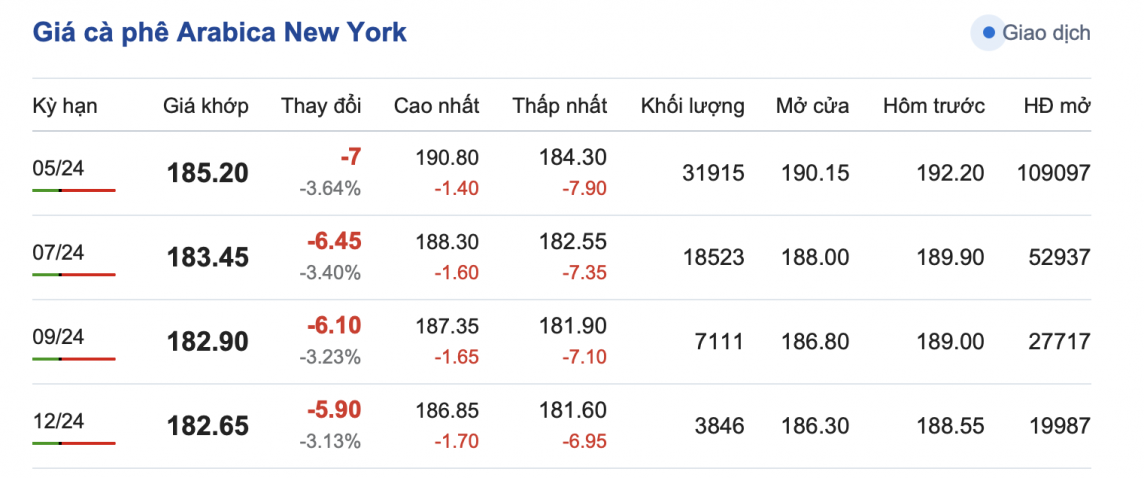Click the Cao nhất column header
Image resolution: width=1144 pixels, height=478 pixels.
(x=436, y=105)
